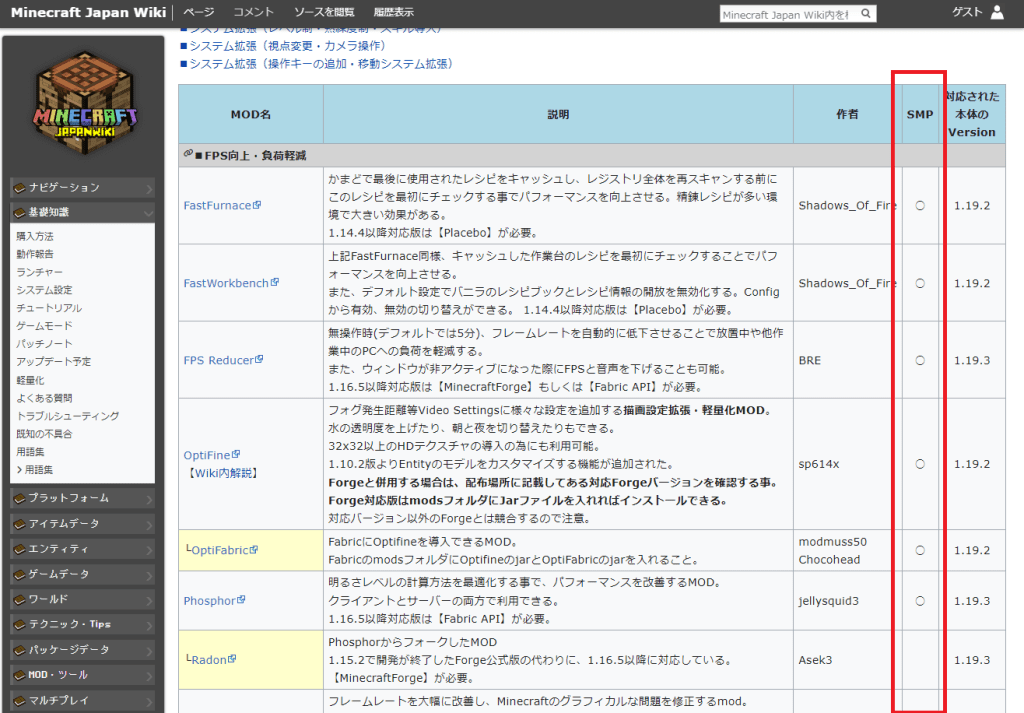
Task: Open パッチノート in the sidebar
Action: 44,343
